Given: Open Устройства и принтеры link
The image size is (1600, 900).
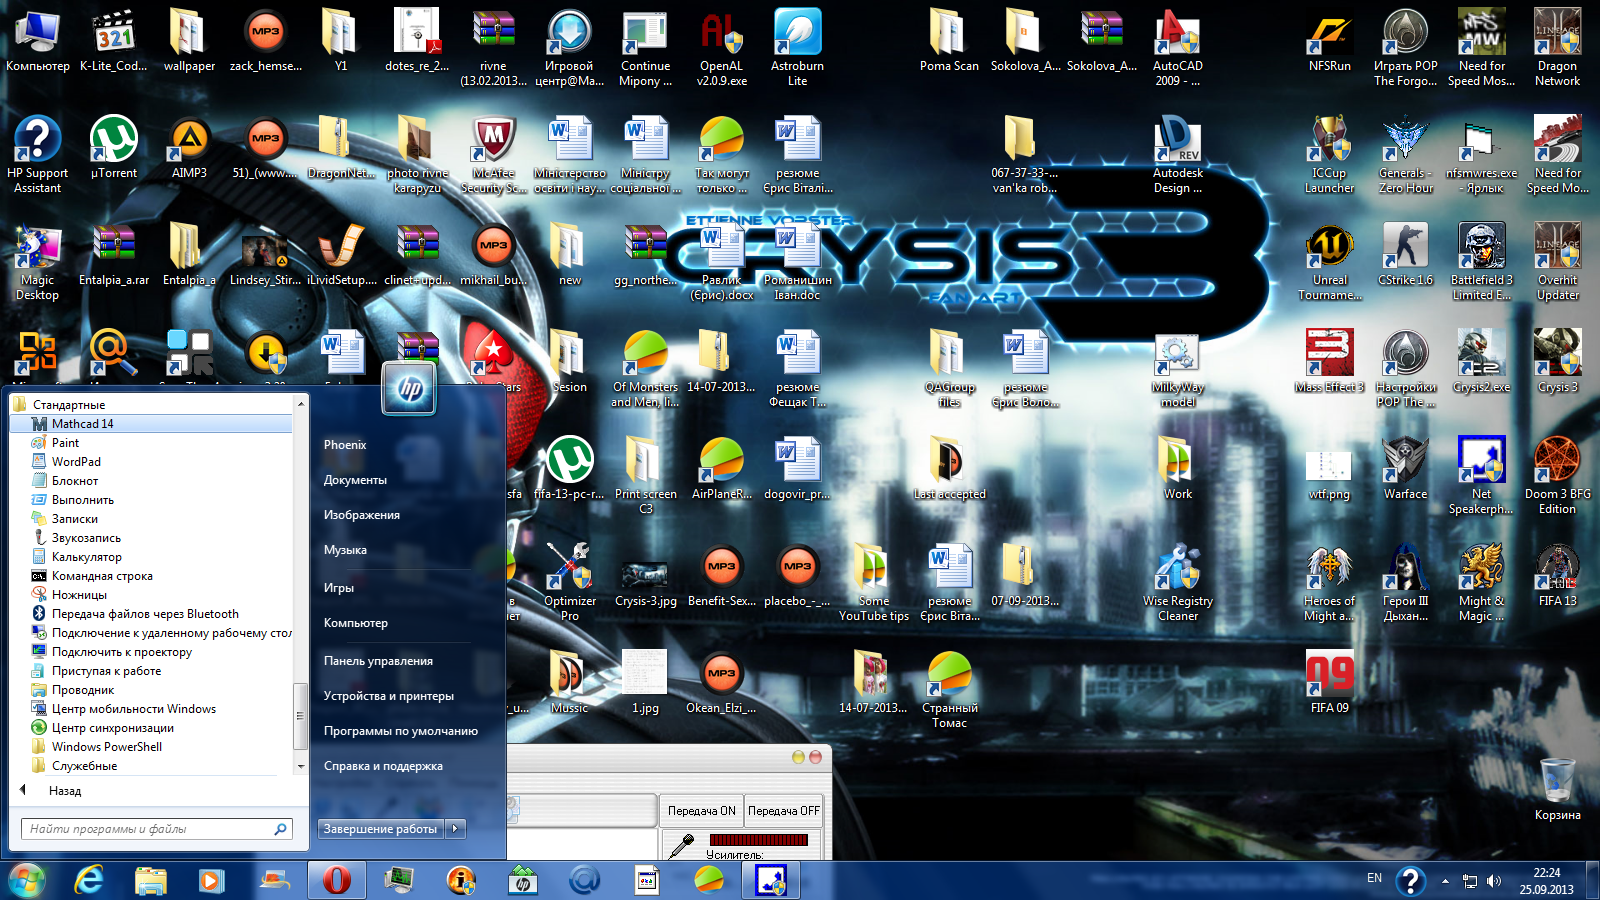Looking at the screenshot, I should click(x=388, y=696).
